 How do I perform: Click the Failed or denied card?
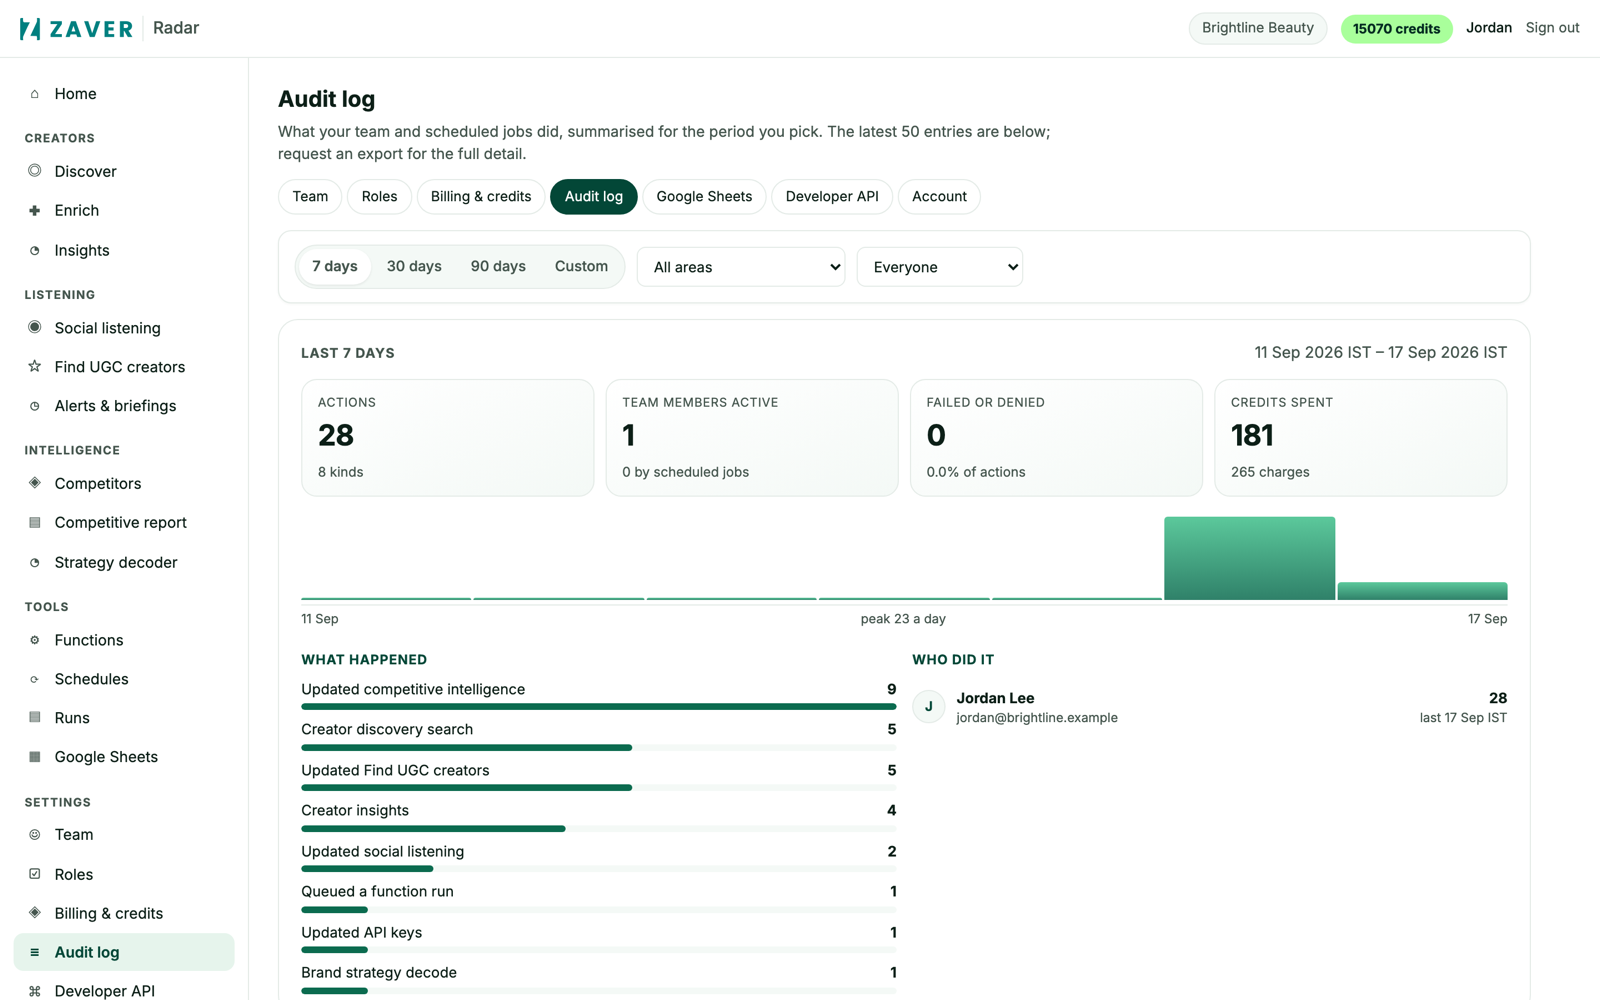[x=1056, y=437]
